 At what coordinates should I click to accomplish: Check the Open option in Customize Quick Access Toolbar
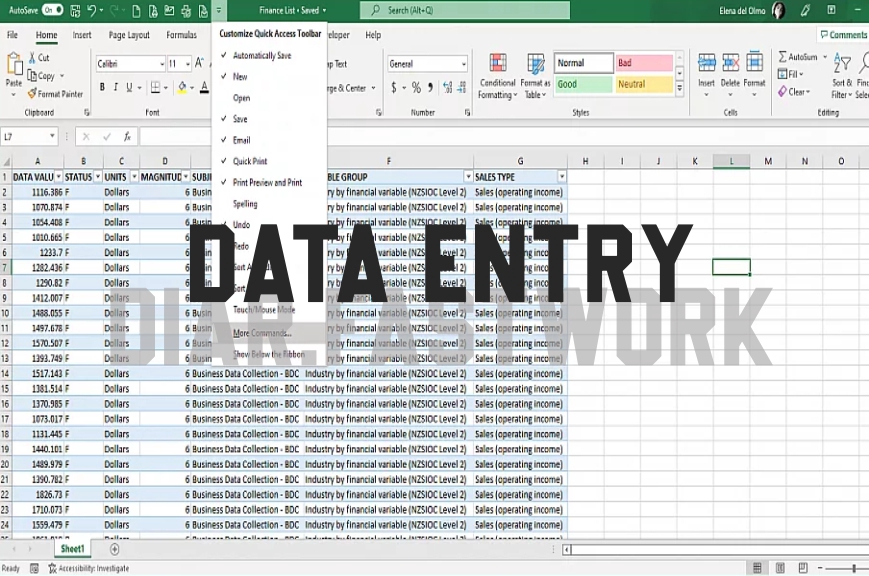pos(239,97)
